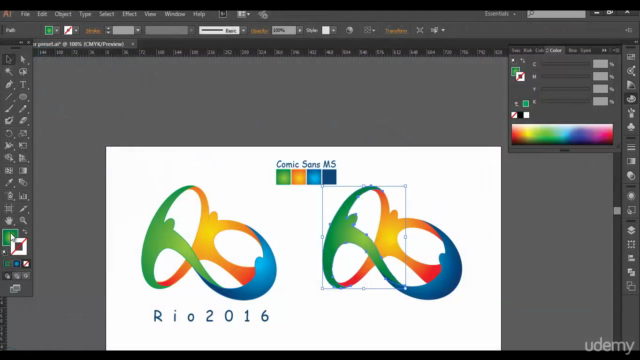This screenshot has height=360, width=640.
Task: Pick the Free Transform tool
Action: (x=23, y=146)
